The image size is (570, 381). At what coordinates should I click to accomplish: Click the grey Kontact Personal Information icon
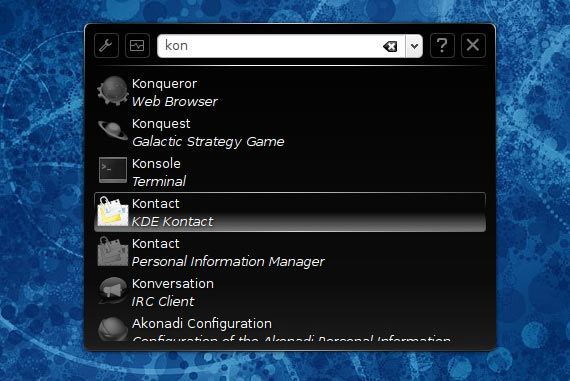pos(113,252)
